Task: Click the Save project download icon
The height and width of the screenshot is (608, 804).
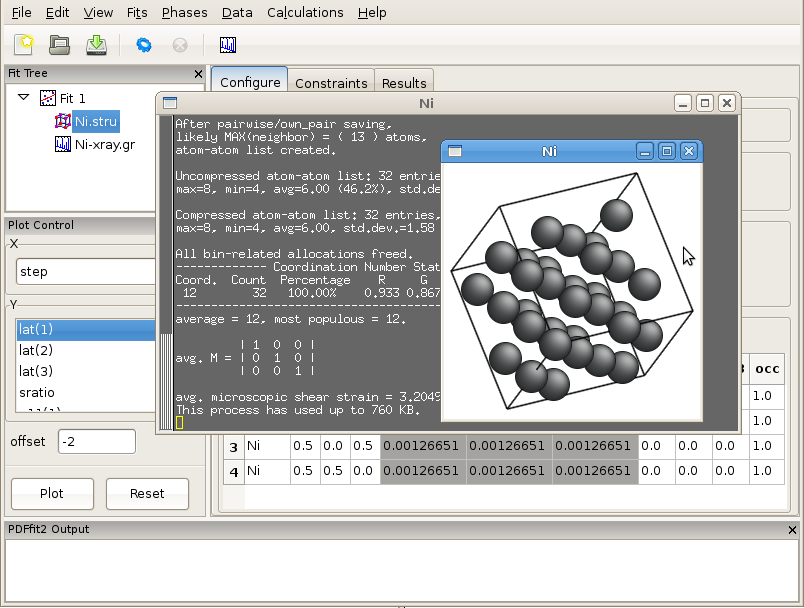Action: click(x=96, y=45)
